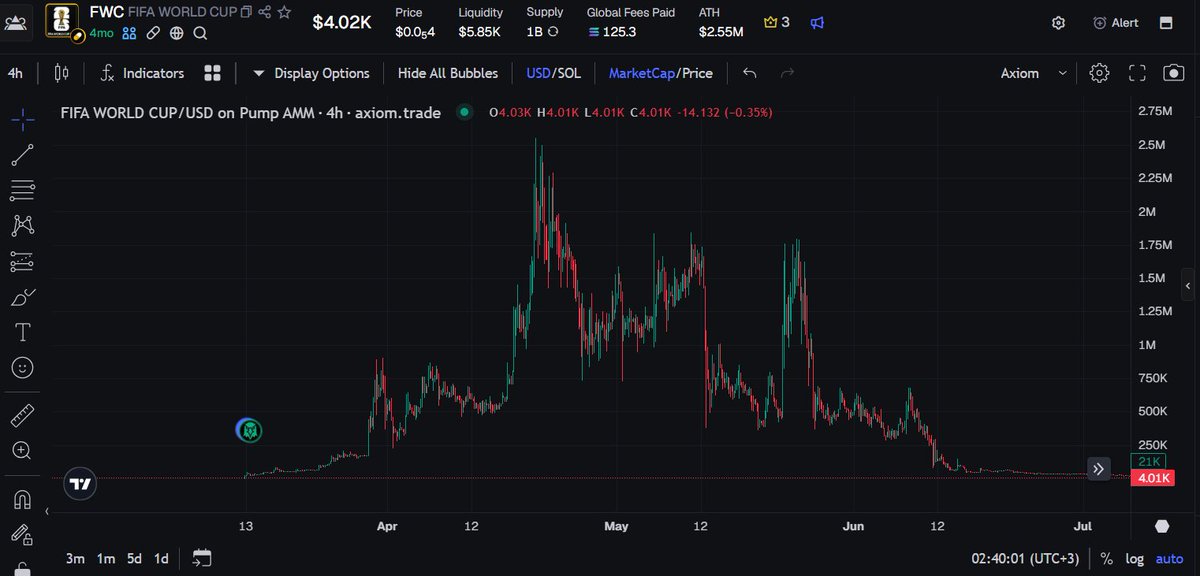Screen dimensions: 1200x576
Task: Open the pill link icon under FWC
Action: pos(153,33)
